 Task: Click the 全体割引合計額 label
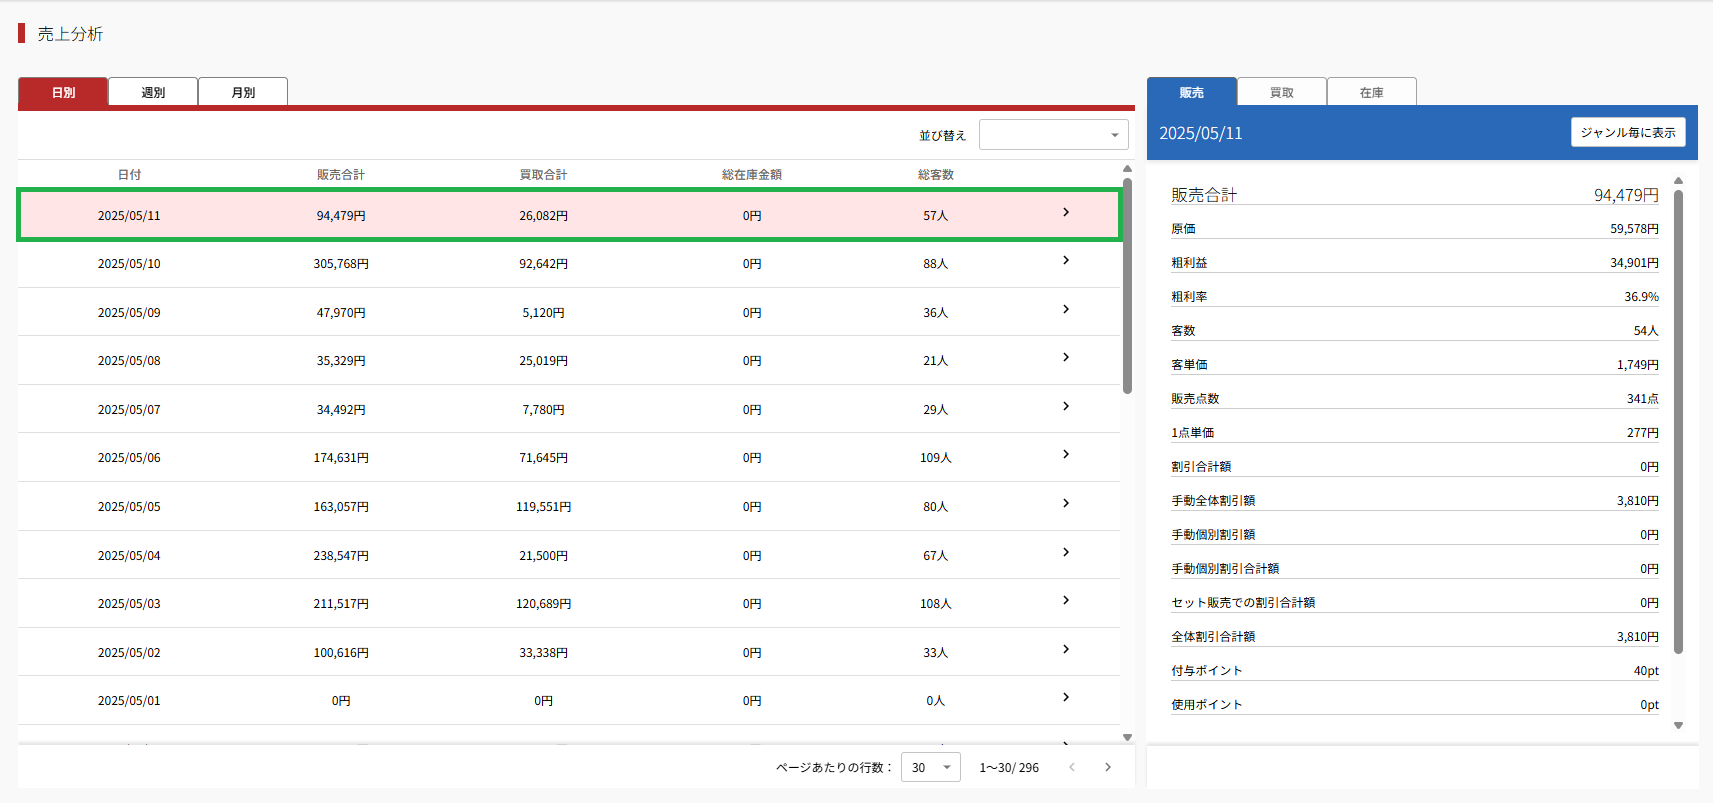coord(1213,637)
